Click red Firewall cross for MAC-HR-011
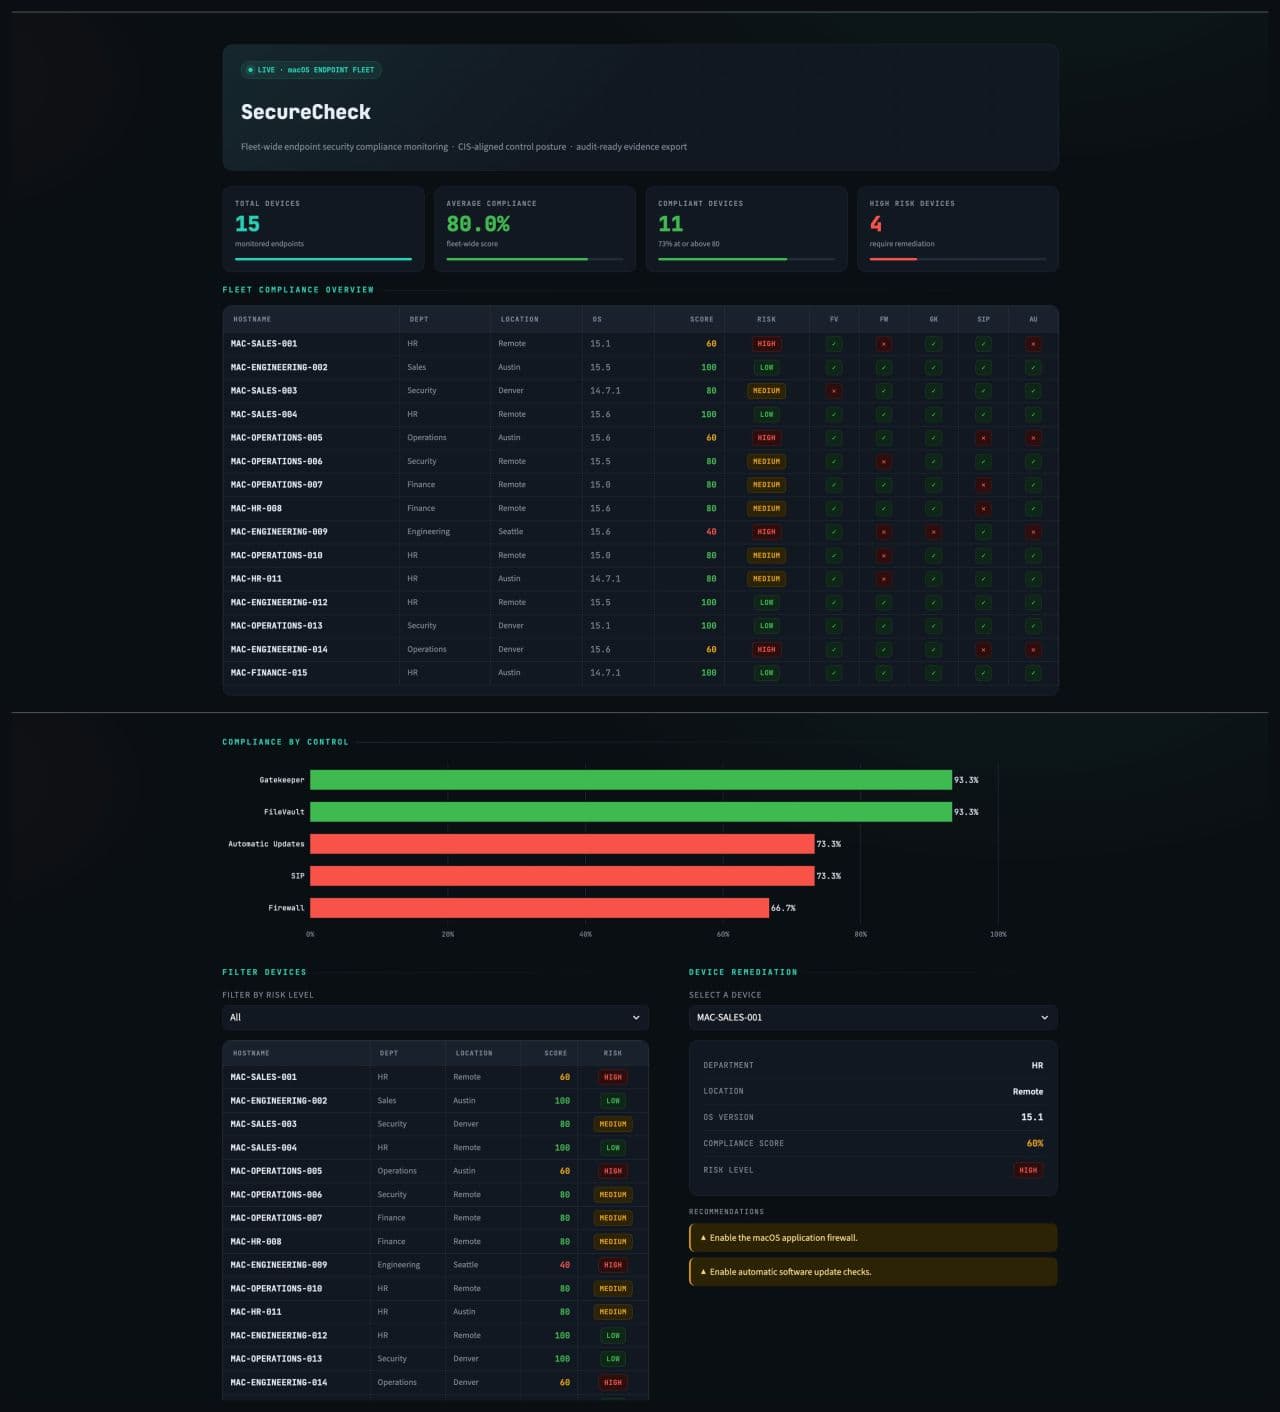The width and height of the screenshot is (1280, 1412). [x=884, y=579]
